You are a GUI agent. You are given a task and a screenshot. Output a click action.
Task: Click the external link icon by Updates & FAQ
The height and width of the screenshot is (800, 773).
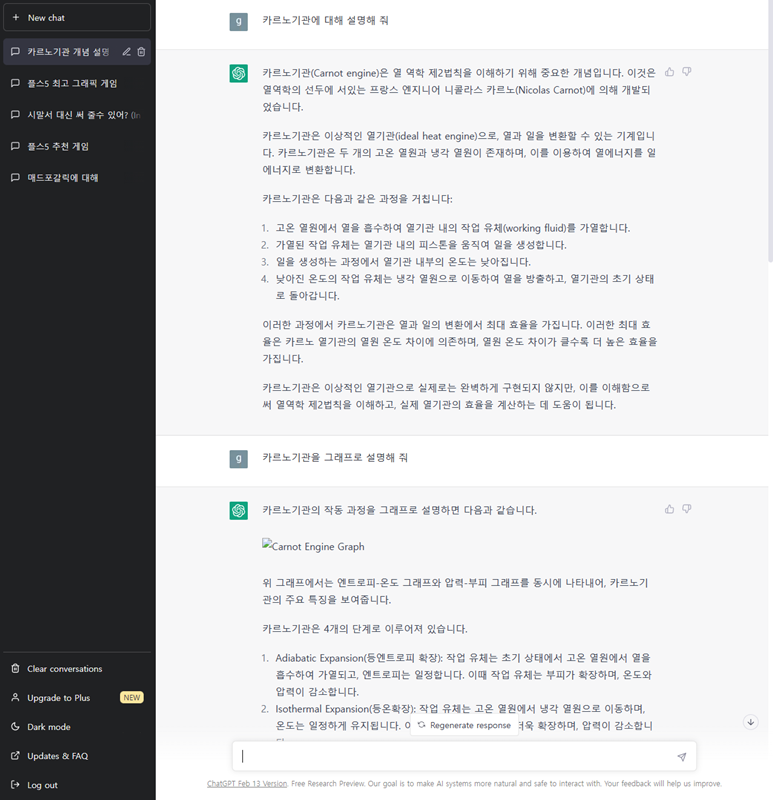click(x=15, y=755)
